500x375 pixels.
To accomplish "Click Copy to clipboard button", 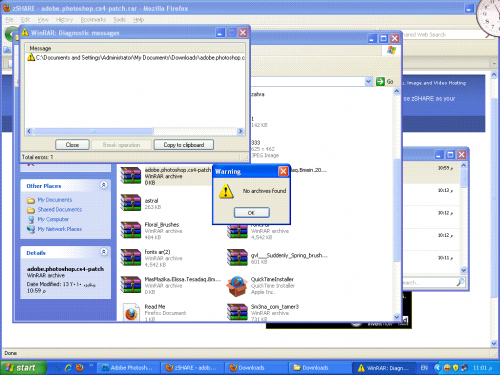I will point(184,145).
